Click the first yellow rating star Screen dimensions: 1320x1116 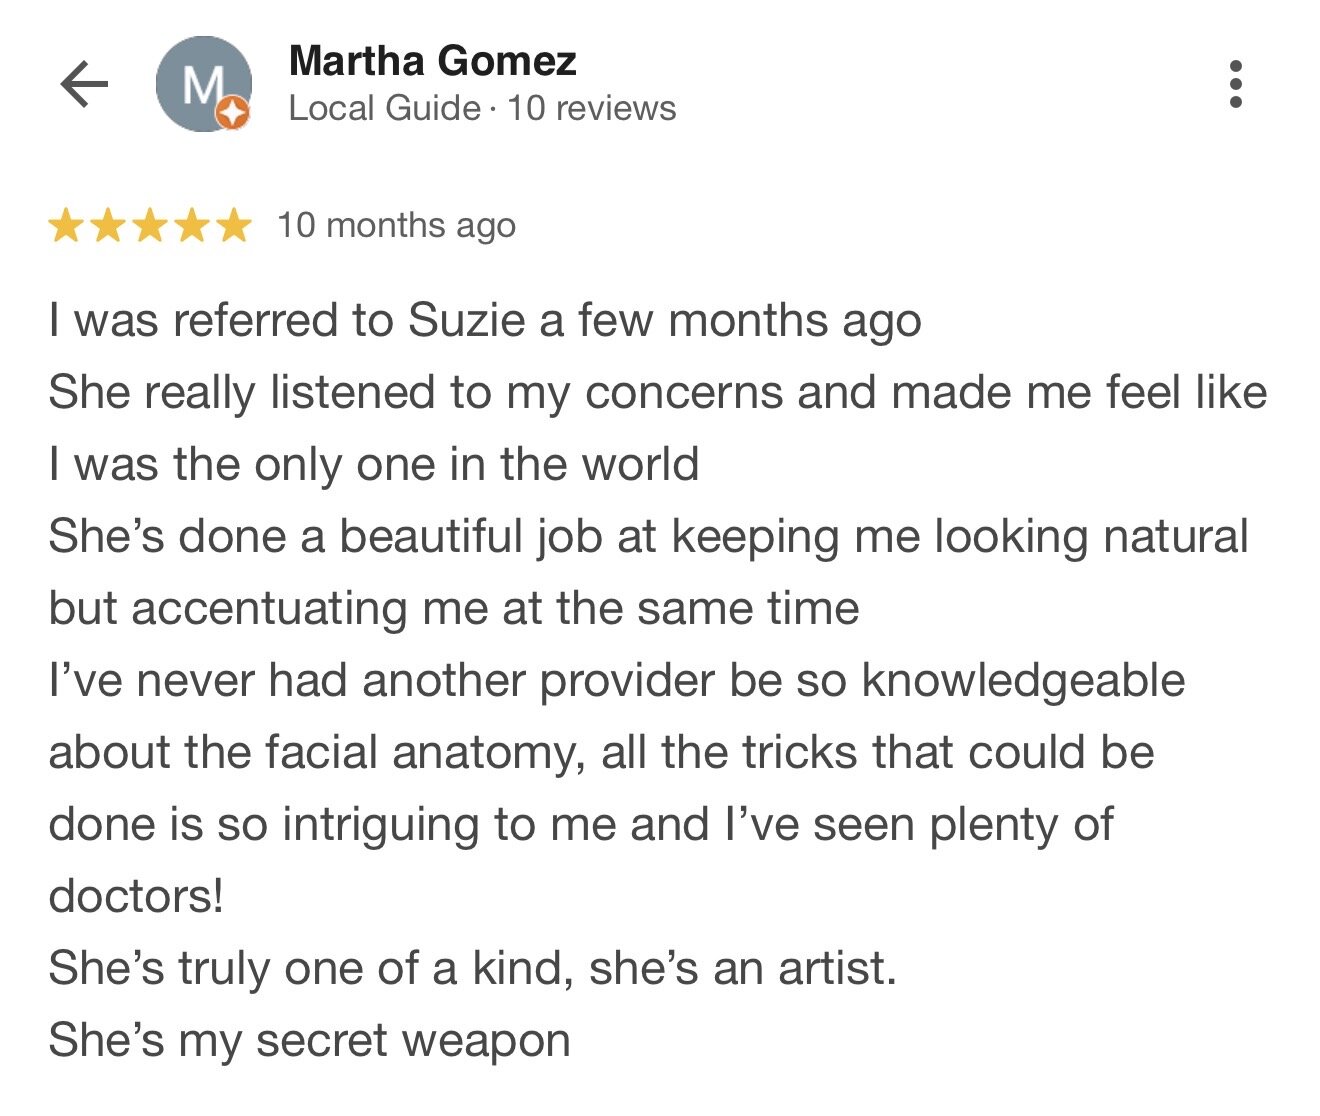coord(66,226)
